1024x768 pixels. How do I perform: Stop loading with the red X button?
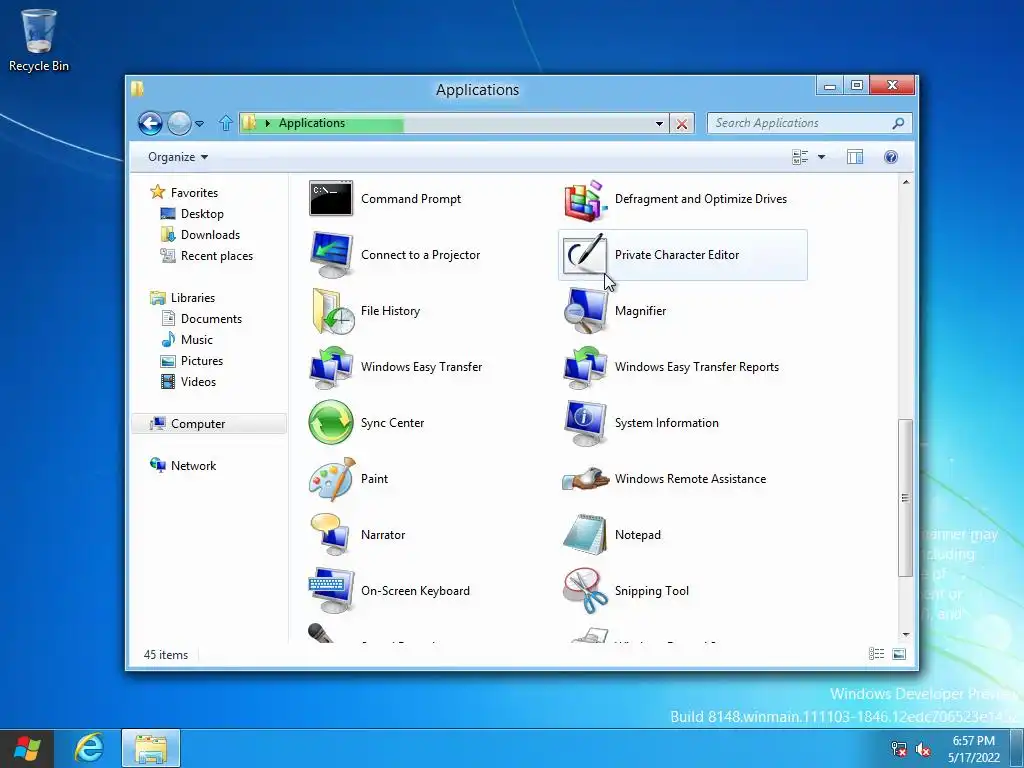[x=682, y=123]
